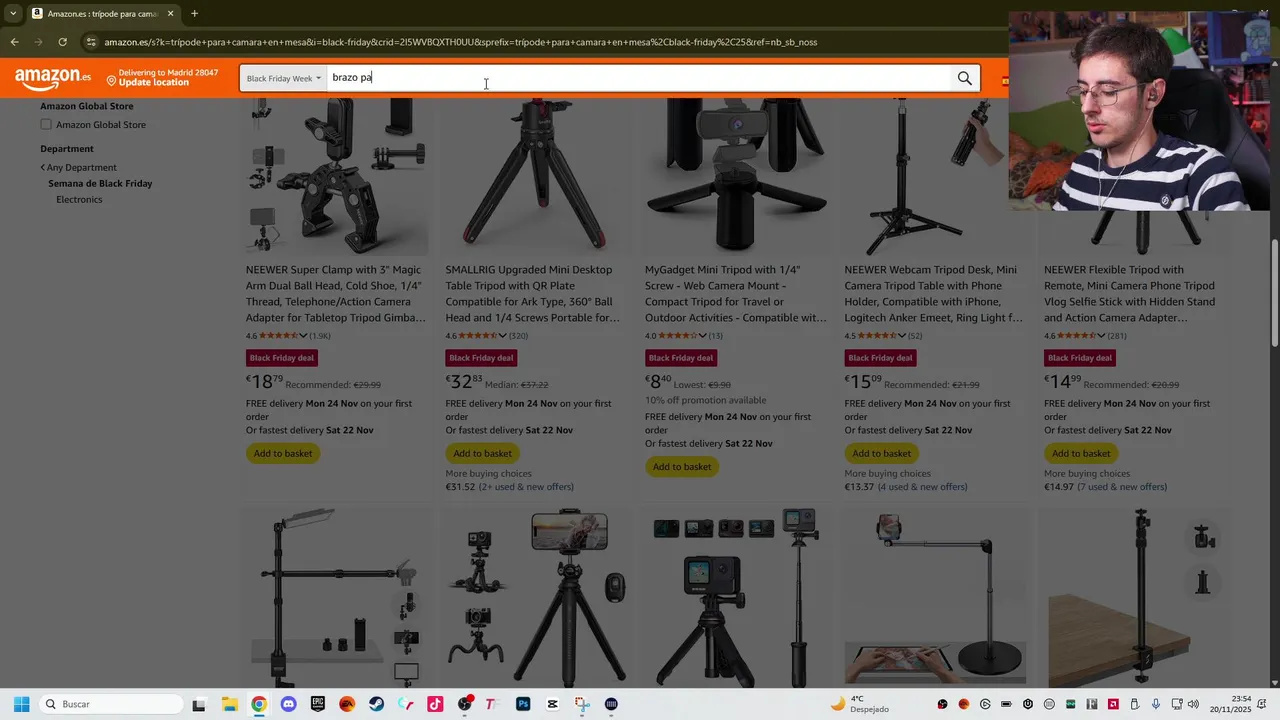This screenshot has height=720, width=1280.
Task: Open the SMALLRIG Upgraded Mini Desktop Tripod title
Action: (x=532, y=293)
